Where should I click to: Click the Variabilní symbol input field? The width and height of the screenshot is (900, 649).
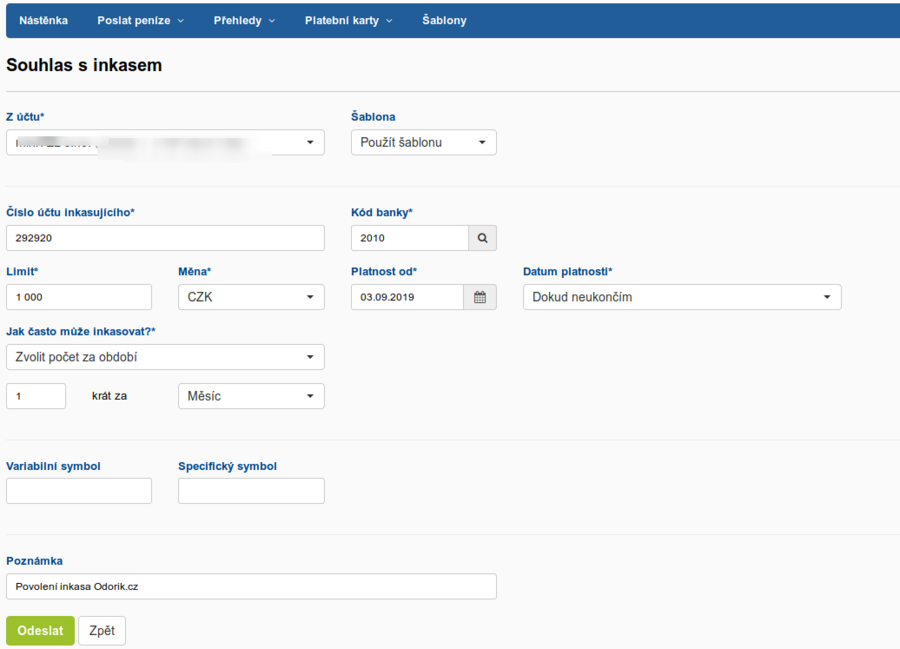[79, 491]
